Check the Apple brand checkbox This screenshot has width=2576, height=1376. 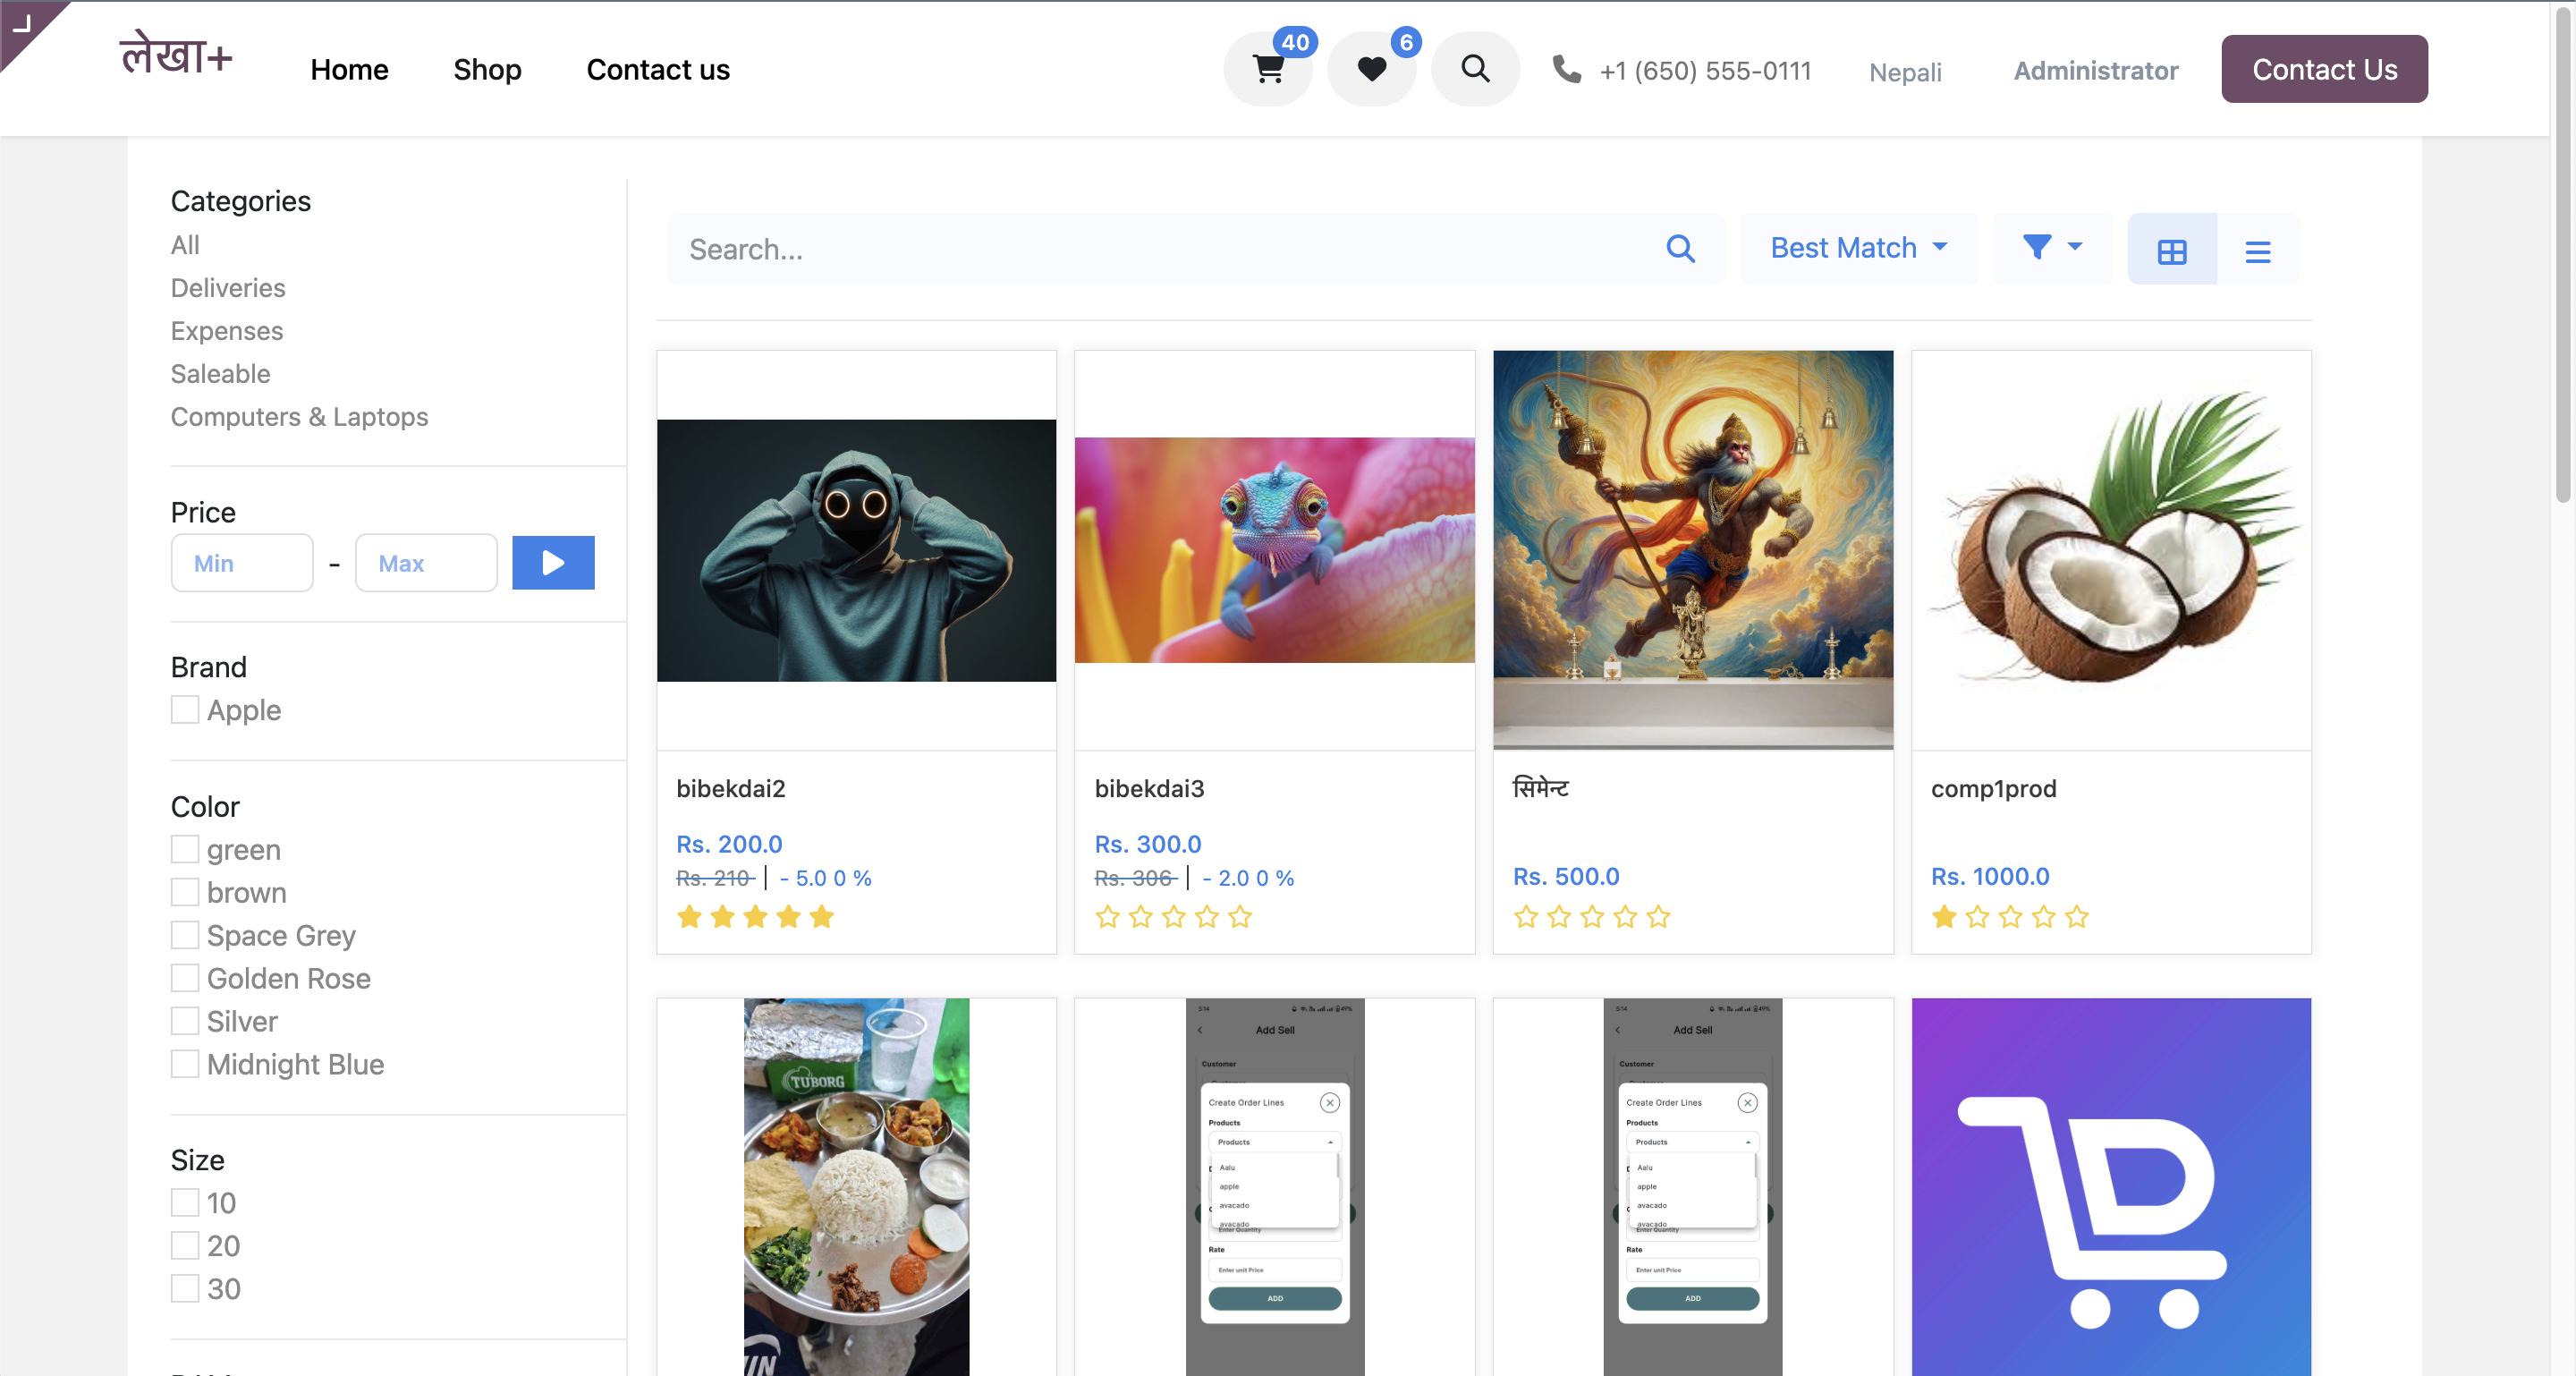pos(185,710)
